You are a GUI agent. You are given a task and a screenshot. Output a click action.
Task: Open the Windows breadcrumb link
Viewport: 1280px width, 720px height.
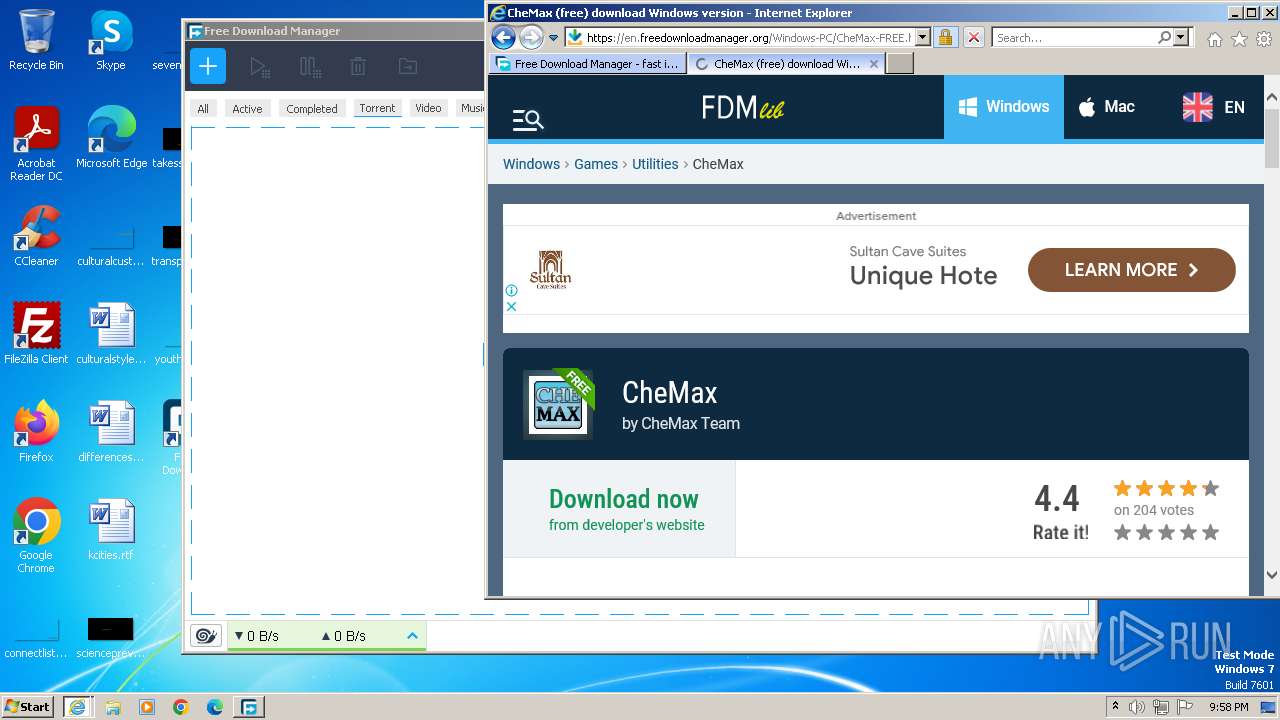click(531, 164)
